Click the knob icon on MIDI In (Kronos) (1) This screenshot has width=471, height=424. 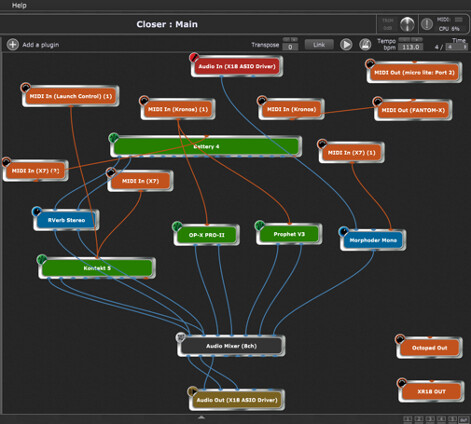144,100
